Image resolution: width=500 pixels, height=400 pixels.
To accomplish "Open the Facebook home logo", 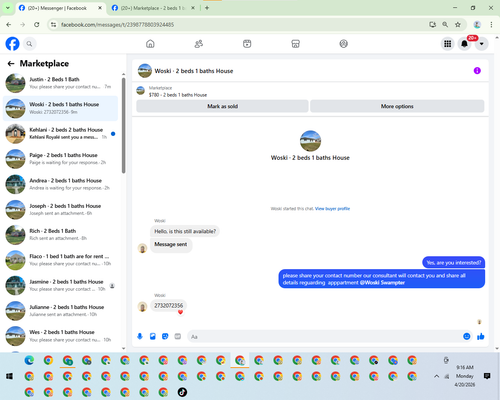I will [x=12, y=44].
